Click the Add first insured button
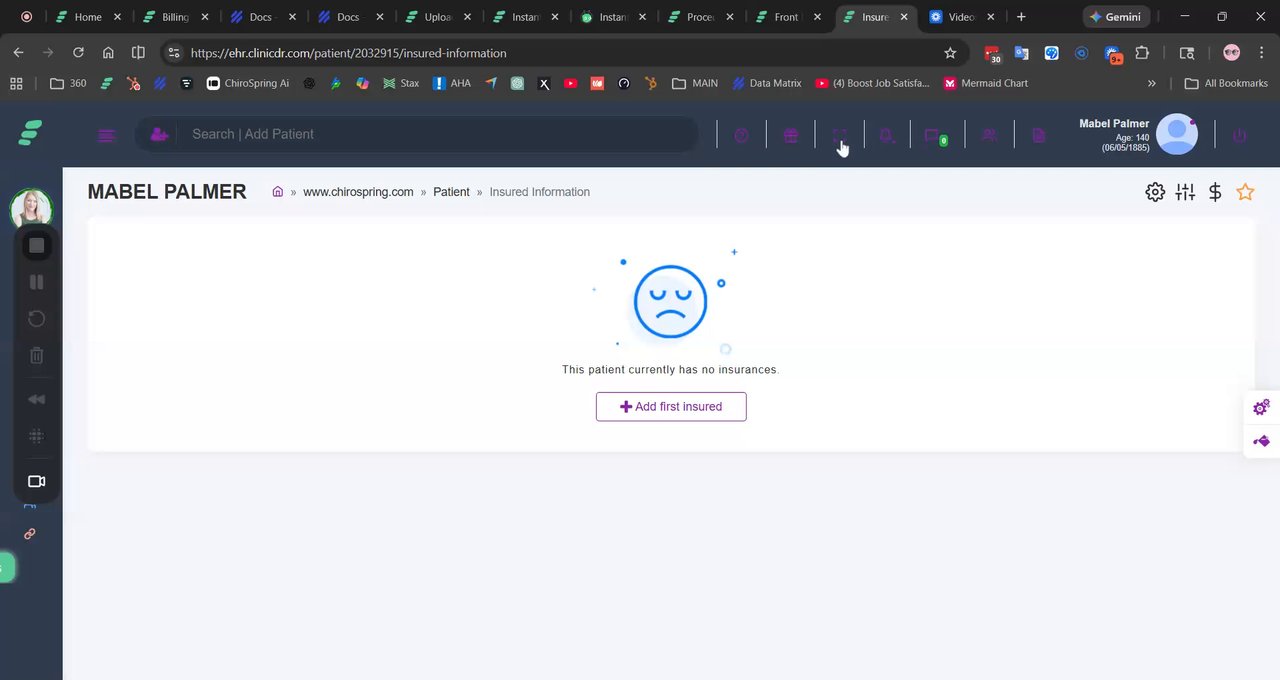This screenshot has height=680, width=1280. pyautogui.click(x=671, y=406)
